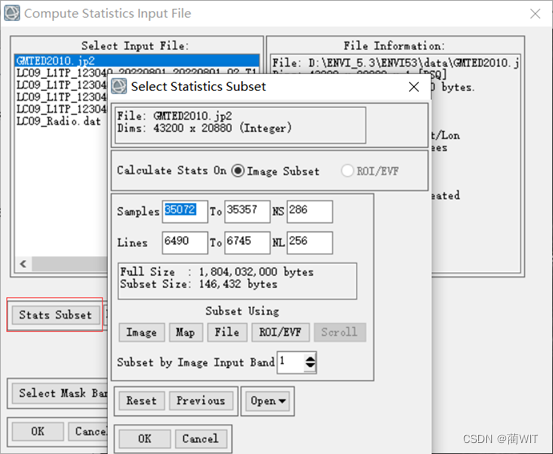
Task: Increase Subset by Image Input Band value
Action: pyautogui.click(x=310, y=358)
